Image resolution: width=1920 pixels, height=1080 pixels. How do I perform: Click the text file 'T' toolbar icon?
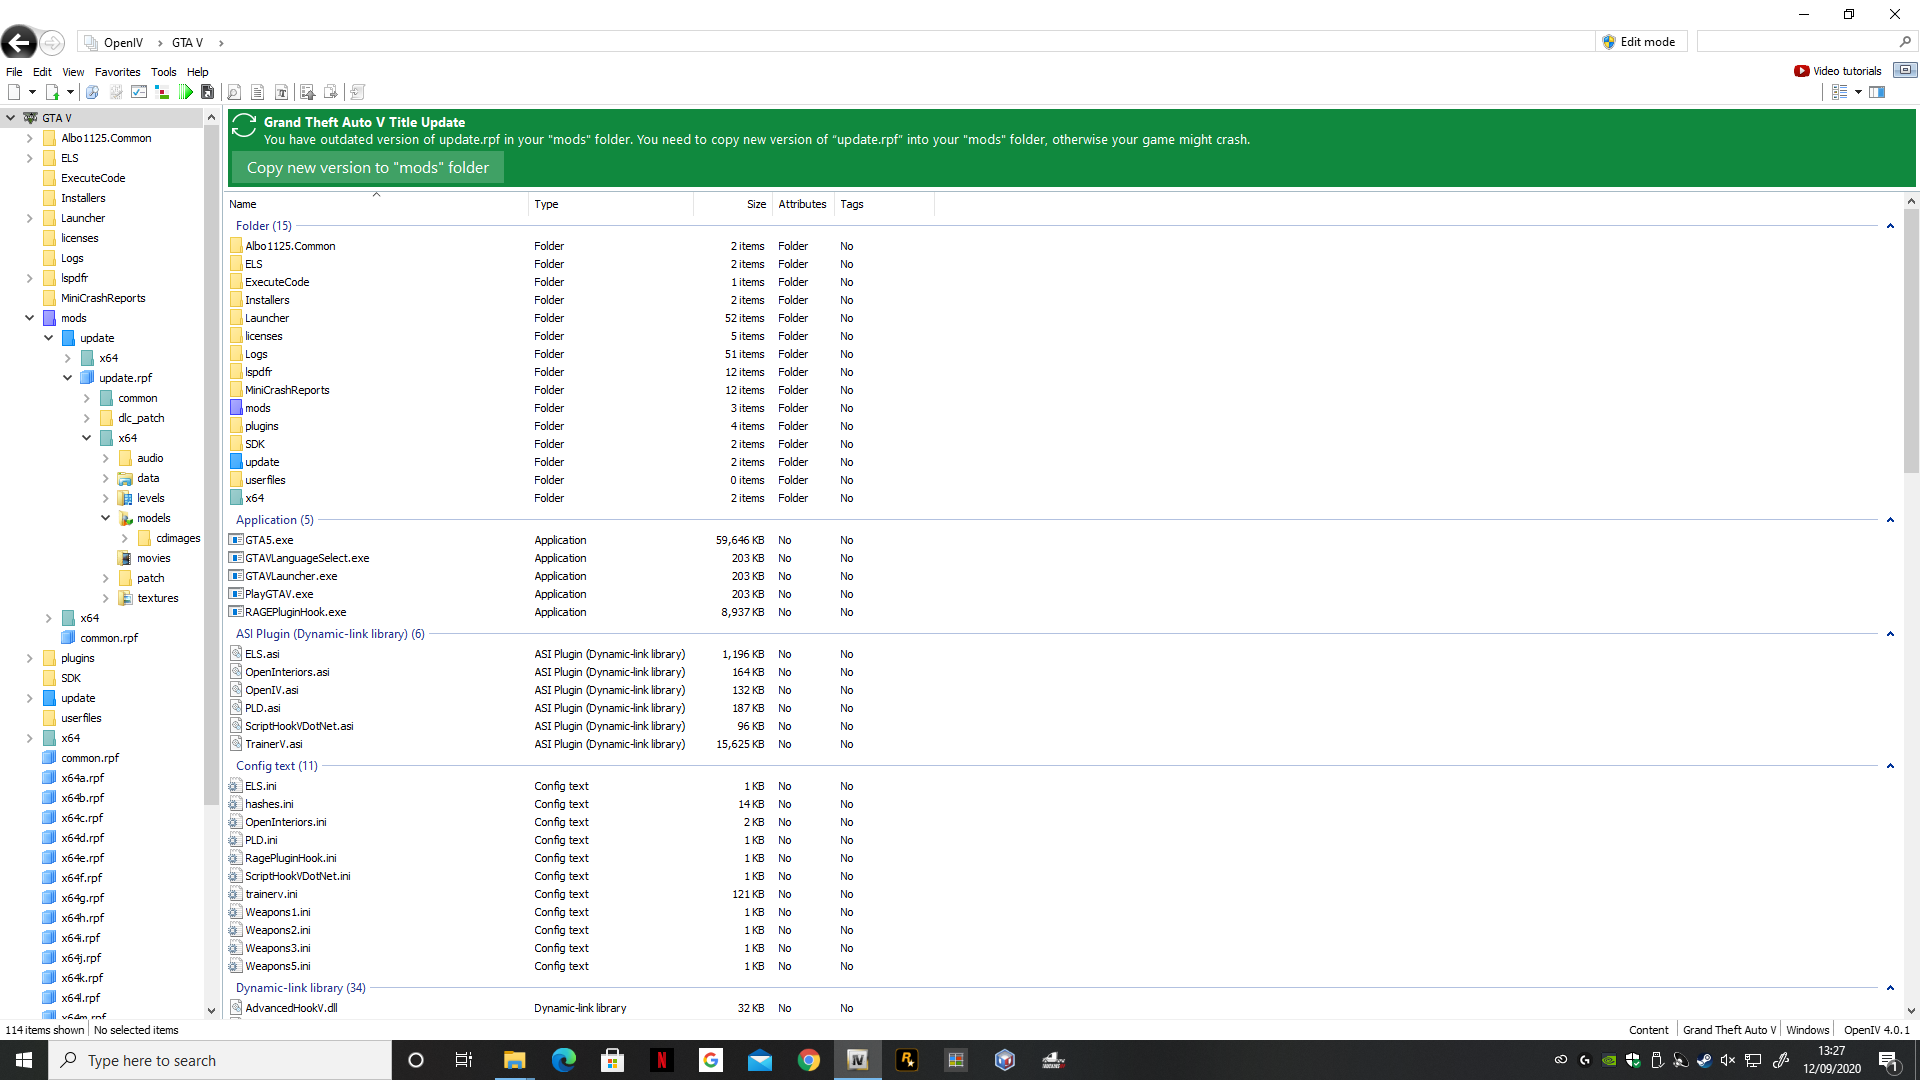pos(282,92)
